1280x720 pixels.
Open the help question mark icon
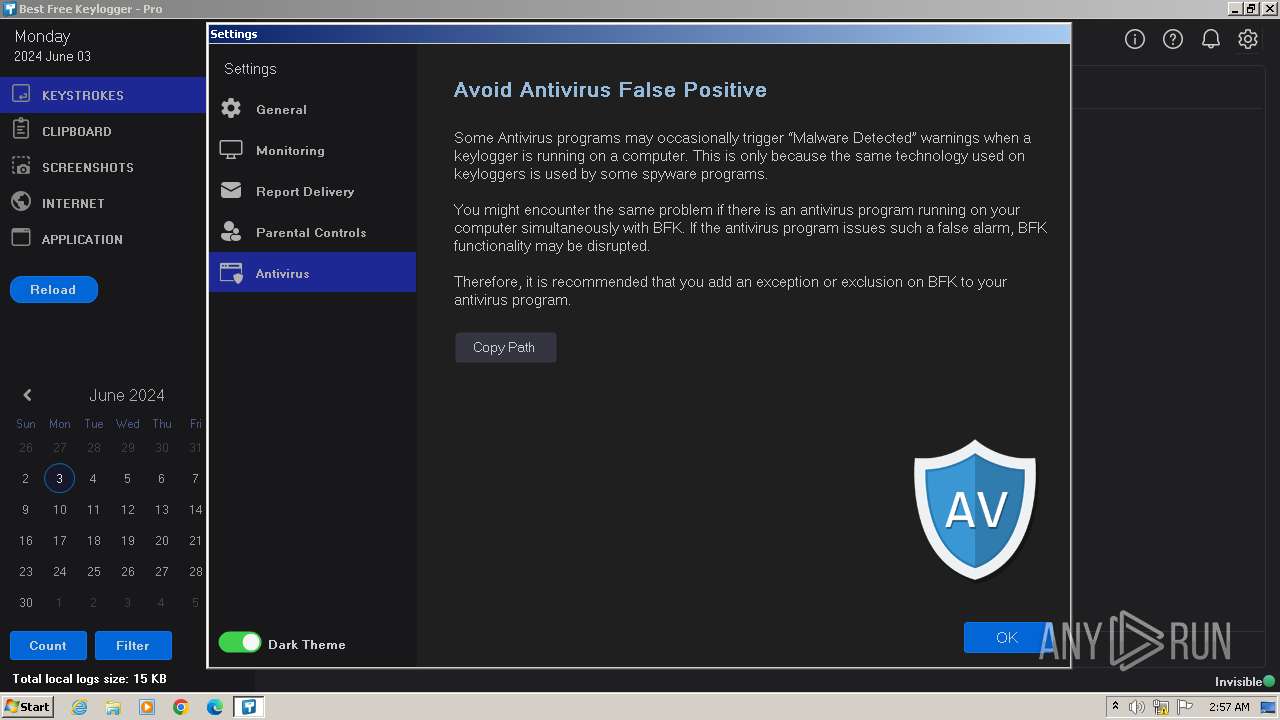(1173, 39)
